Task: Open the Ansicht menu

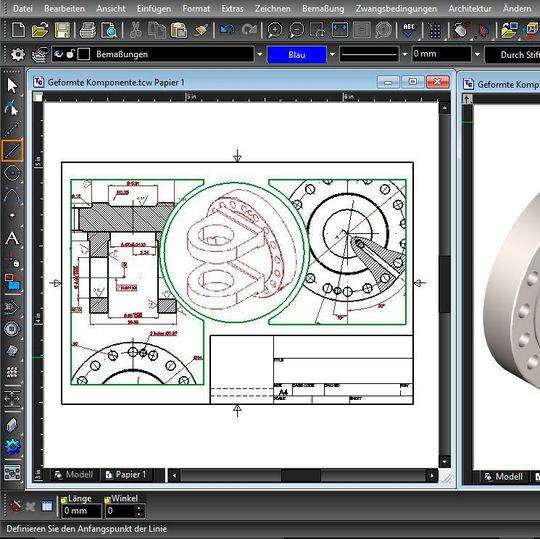Action: [111, 8]
